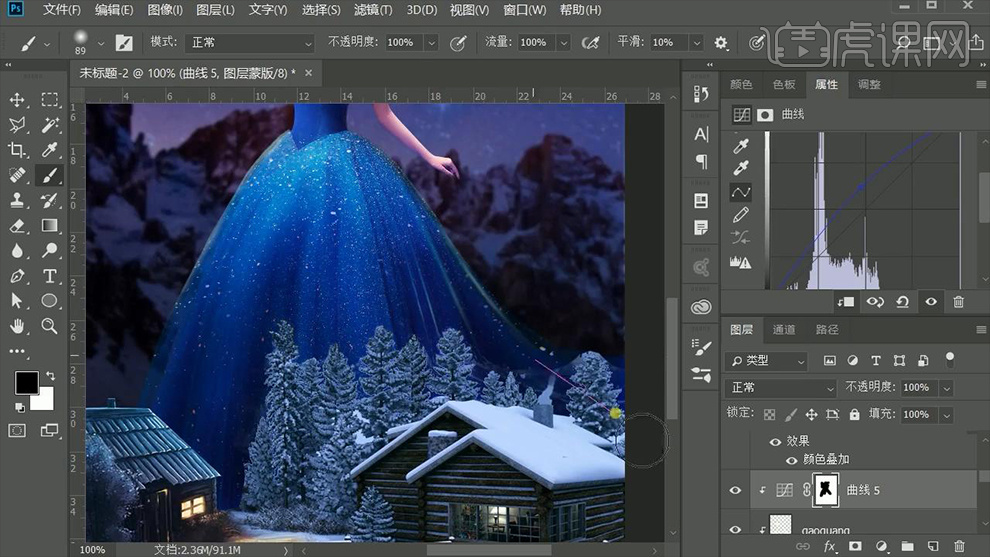Select the Eraser tool

[17, 225]
